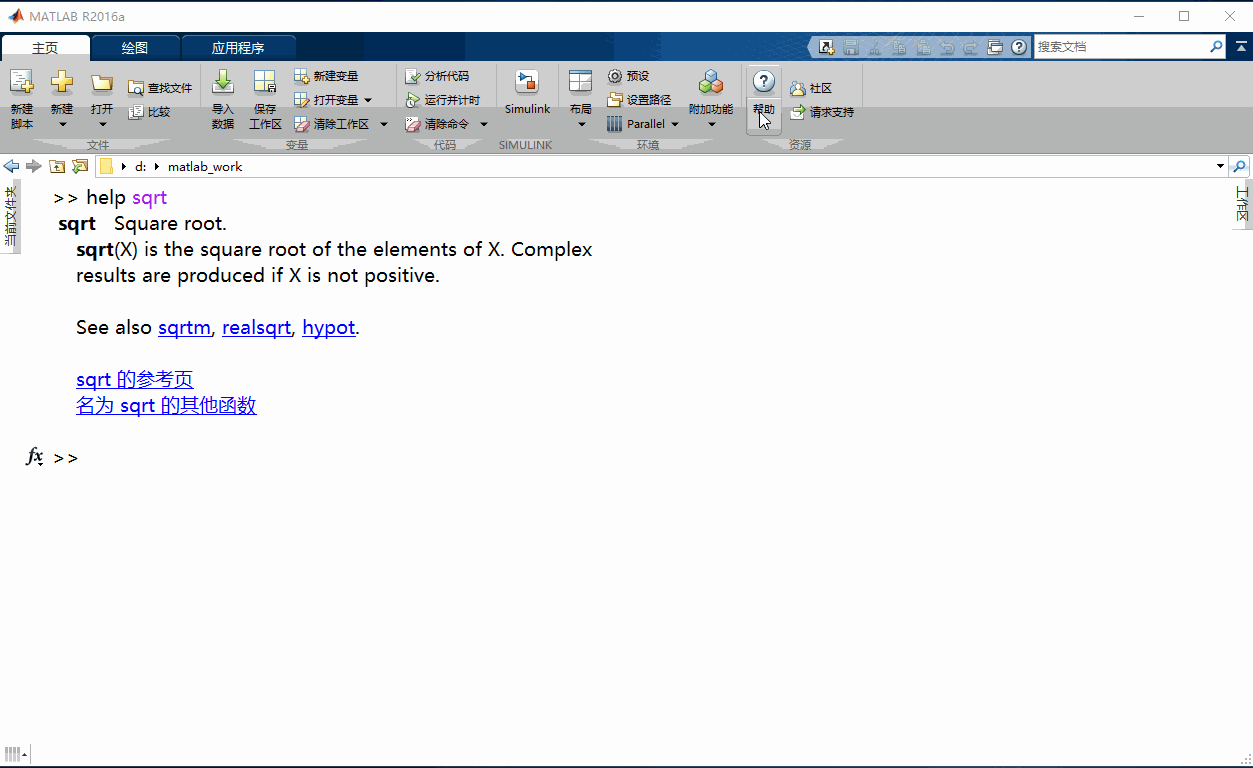Click the back arrow in the folder toolbar
This screenshot has width=1253, height=768.
(x=12, y=166)
